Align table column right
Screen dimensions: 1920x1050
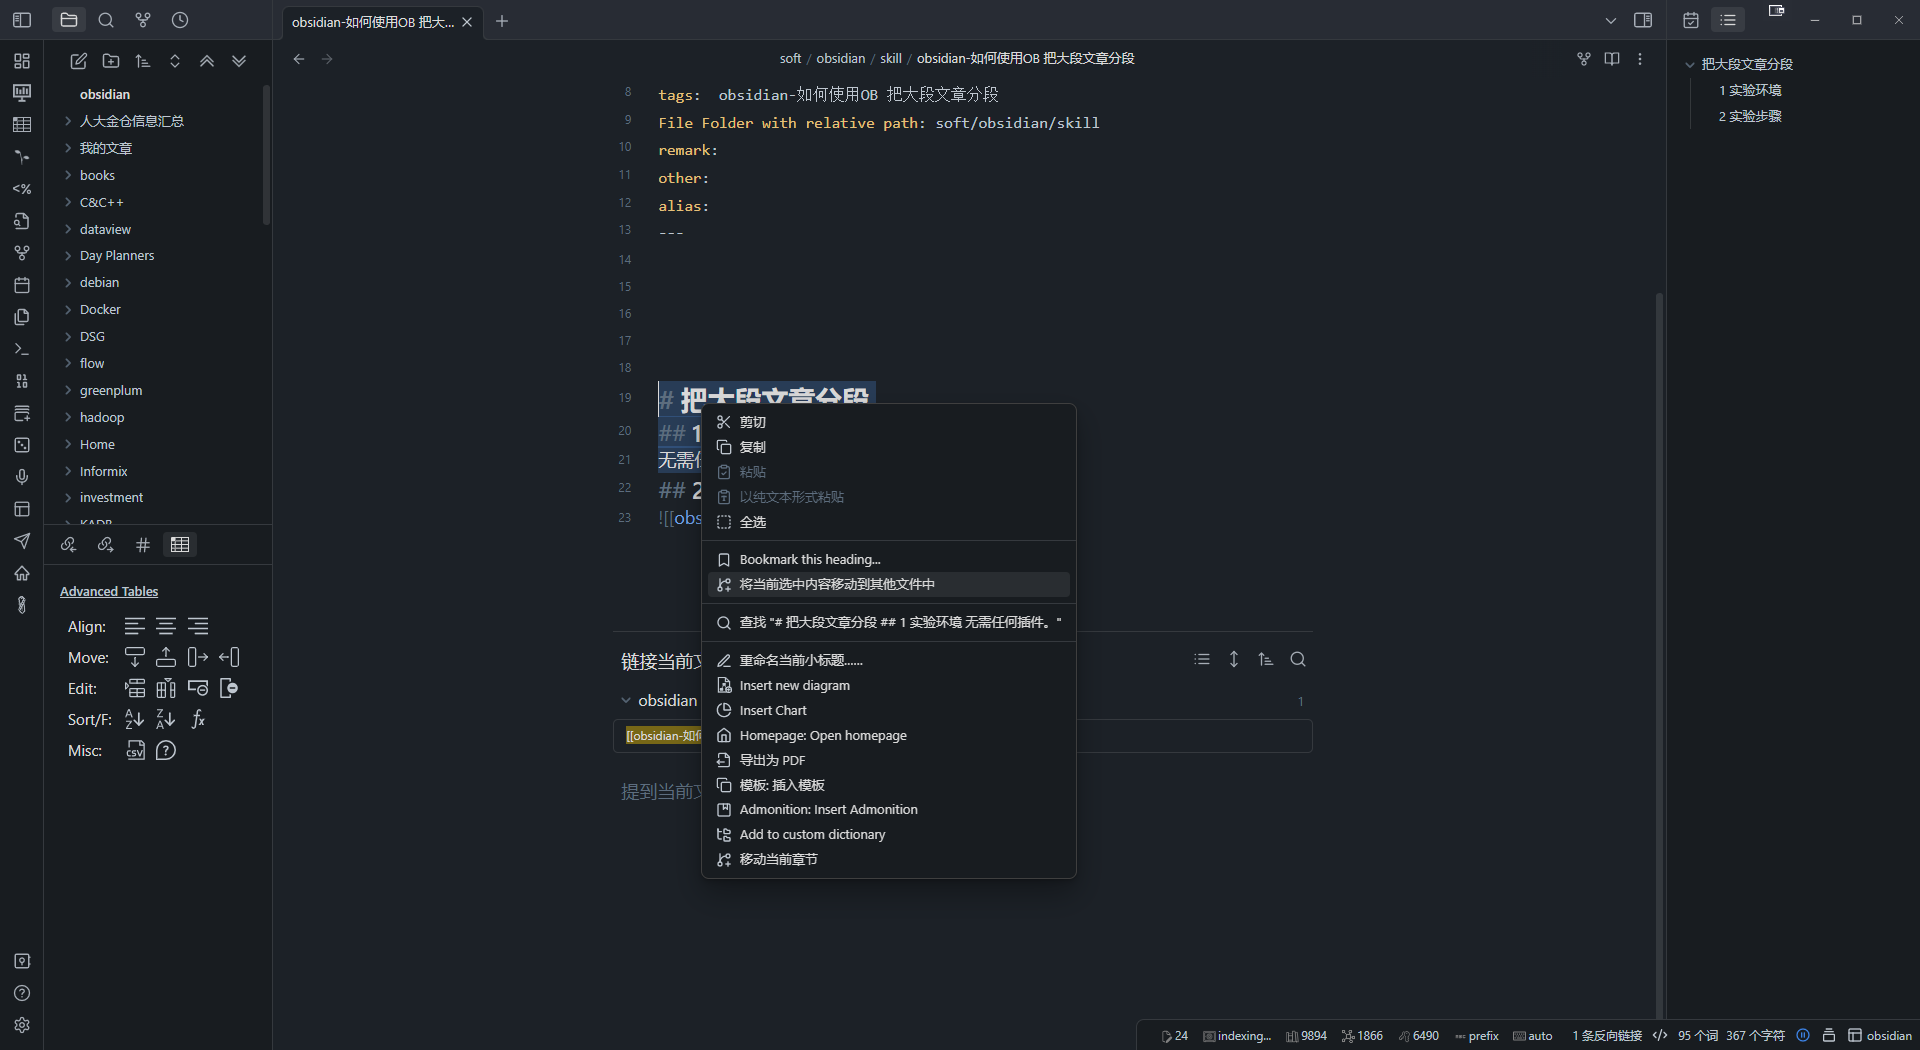pyautogui.click(x=198, y=626)
